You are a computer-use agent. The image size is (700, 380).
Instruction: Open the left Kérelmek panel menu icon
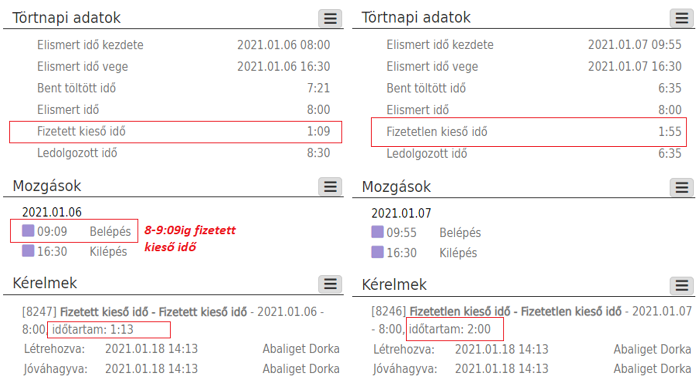(330, 284)
